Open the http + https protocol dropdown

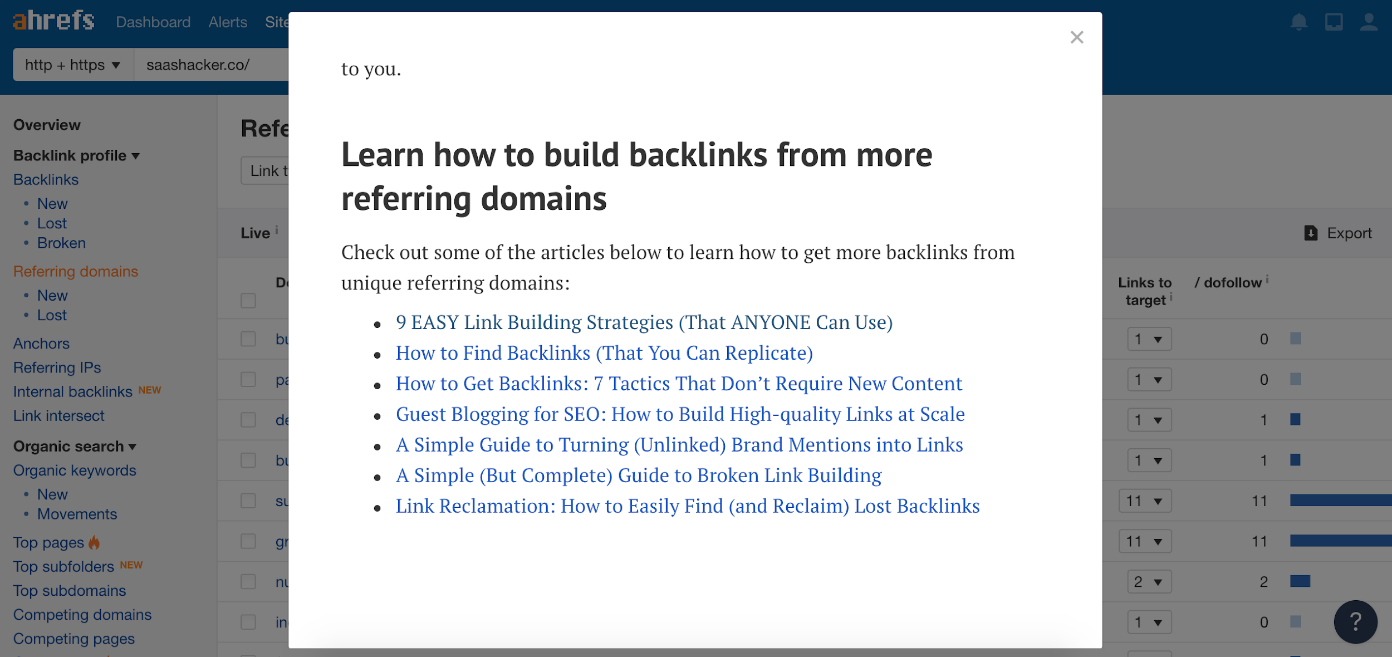(72, 65)
